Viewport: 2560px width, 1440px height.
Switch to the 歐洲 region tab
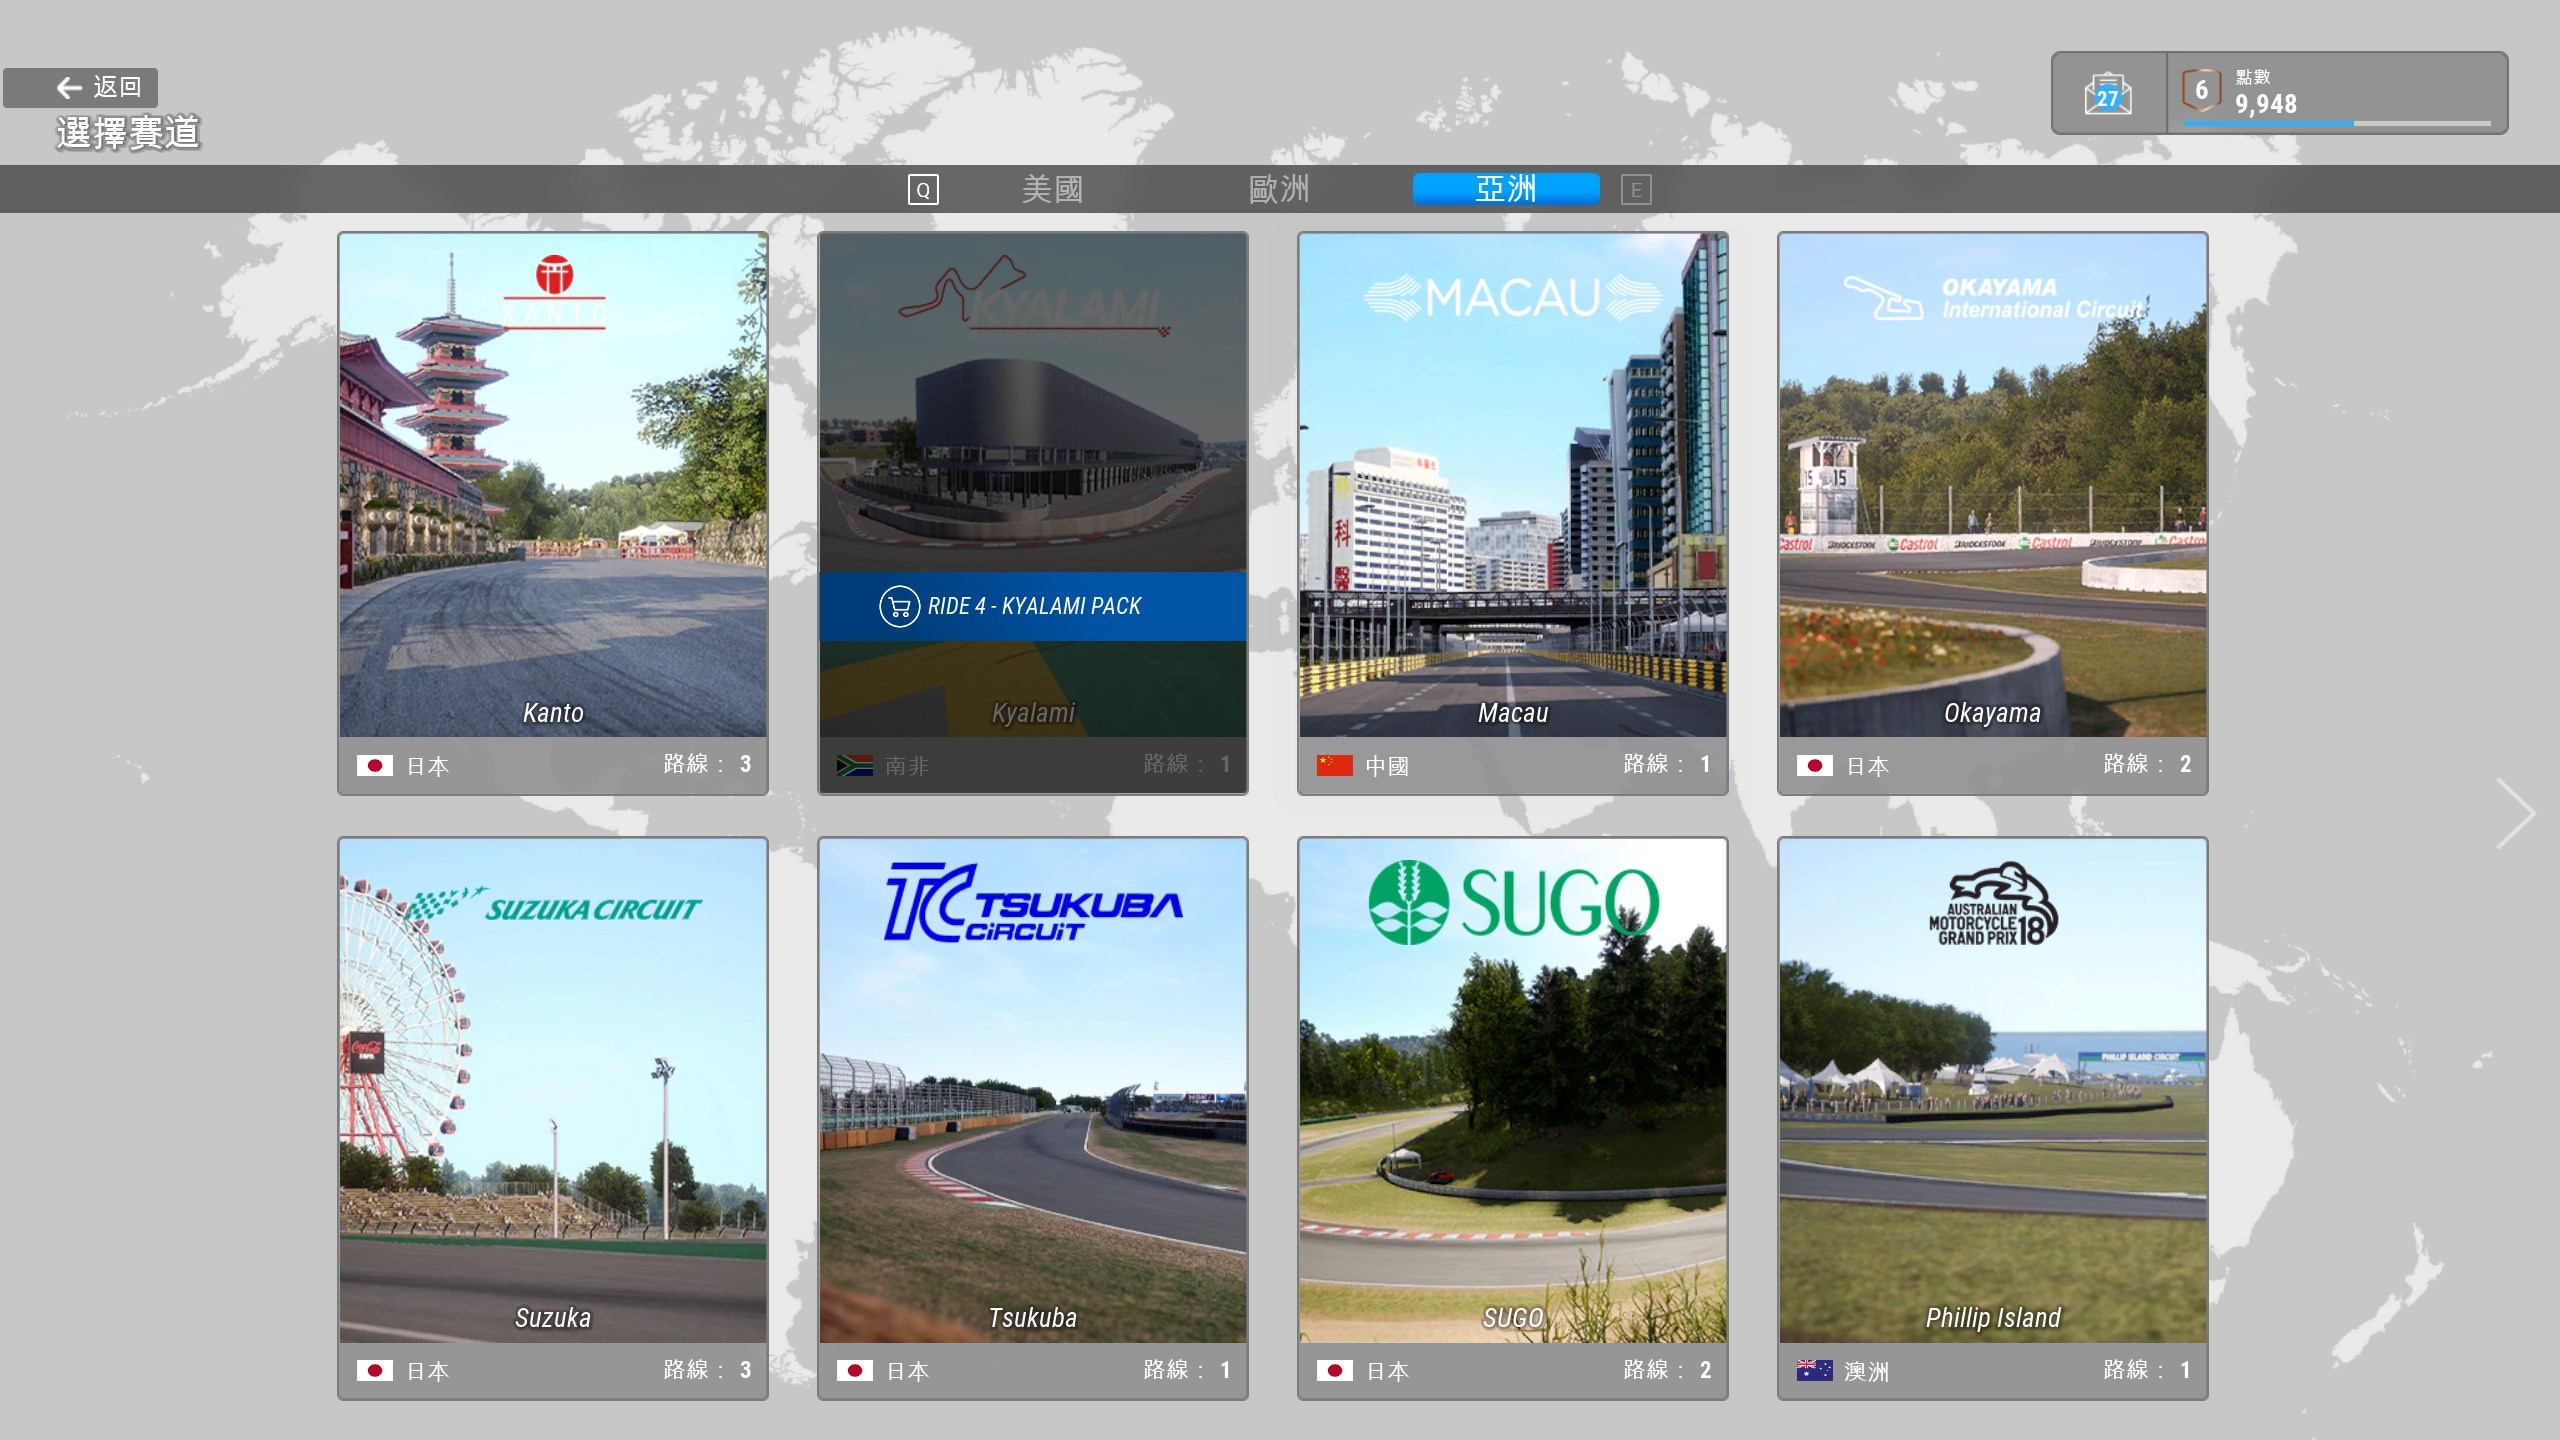[1279, 189]
